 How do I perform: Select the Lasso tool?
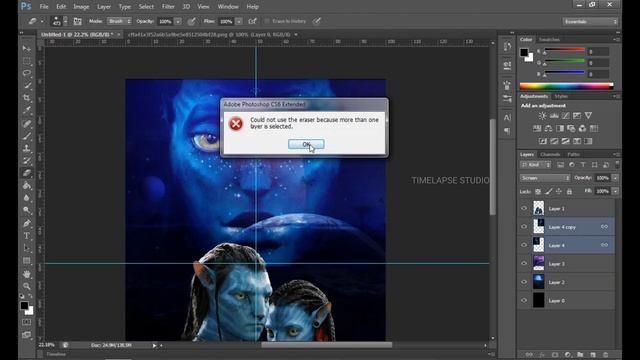27,73
